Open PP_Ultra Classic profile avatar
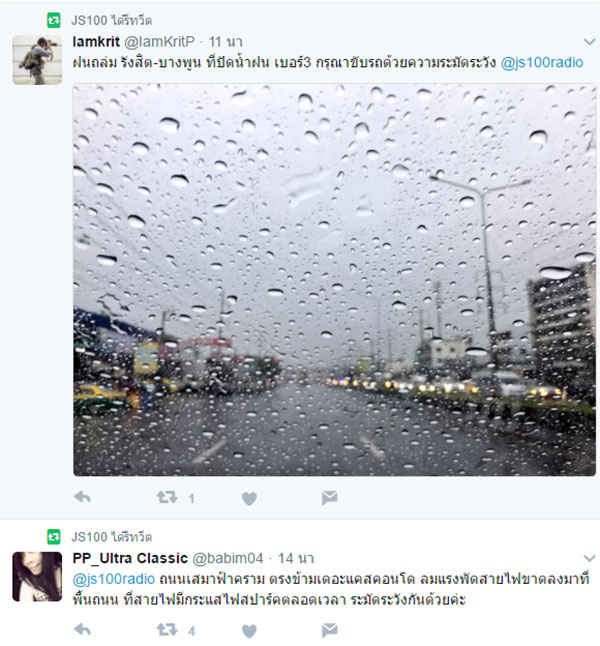The width and height of the screenshot is (600, 646). (x=37, y=576)
